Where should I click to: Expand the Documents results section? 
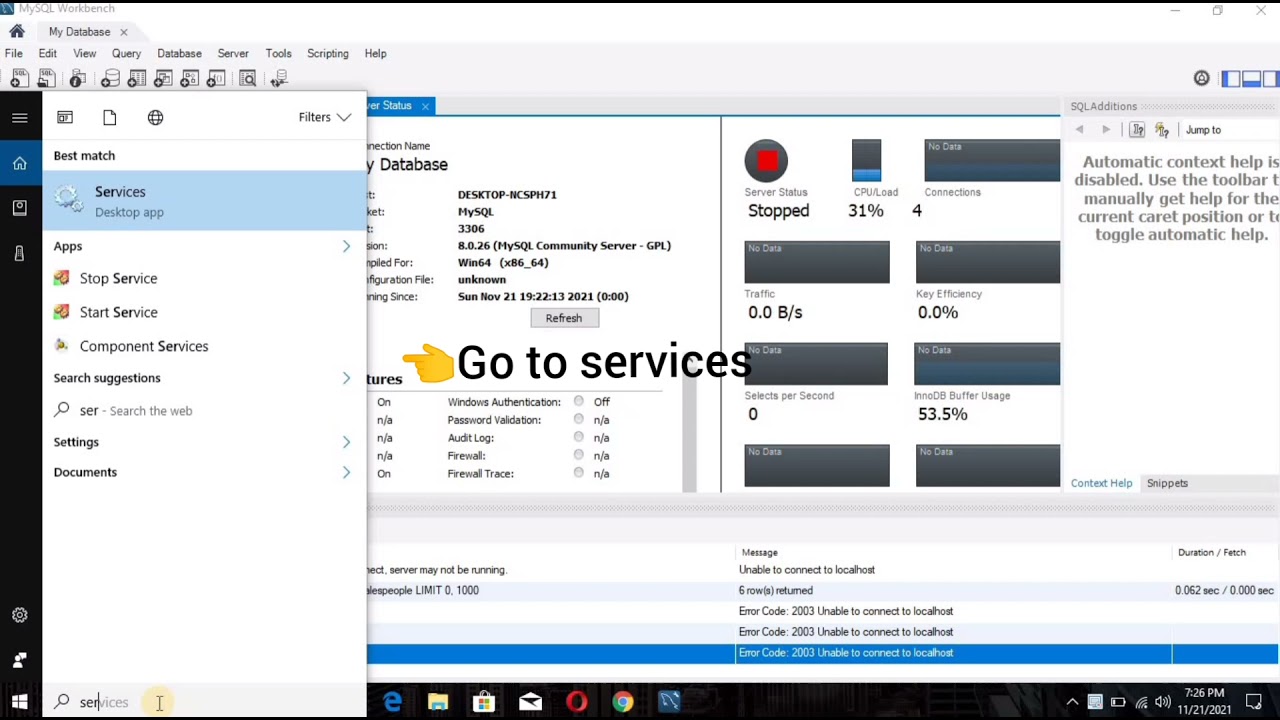coord(346,472)
